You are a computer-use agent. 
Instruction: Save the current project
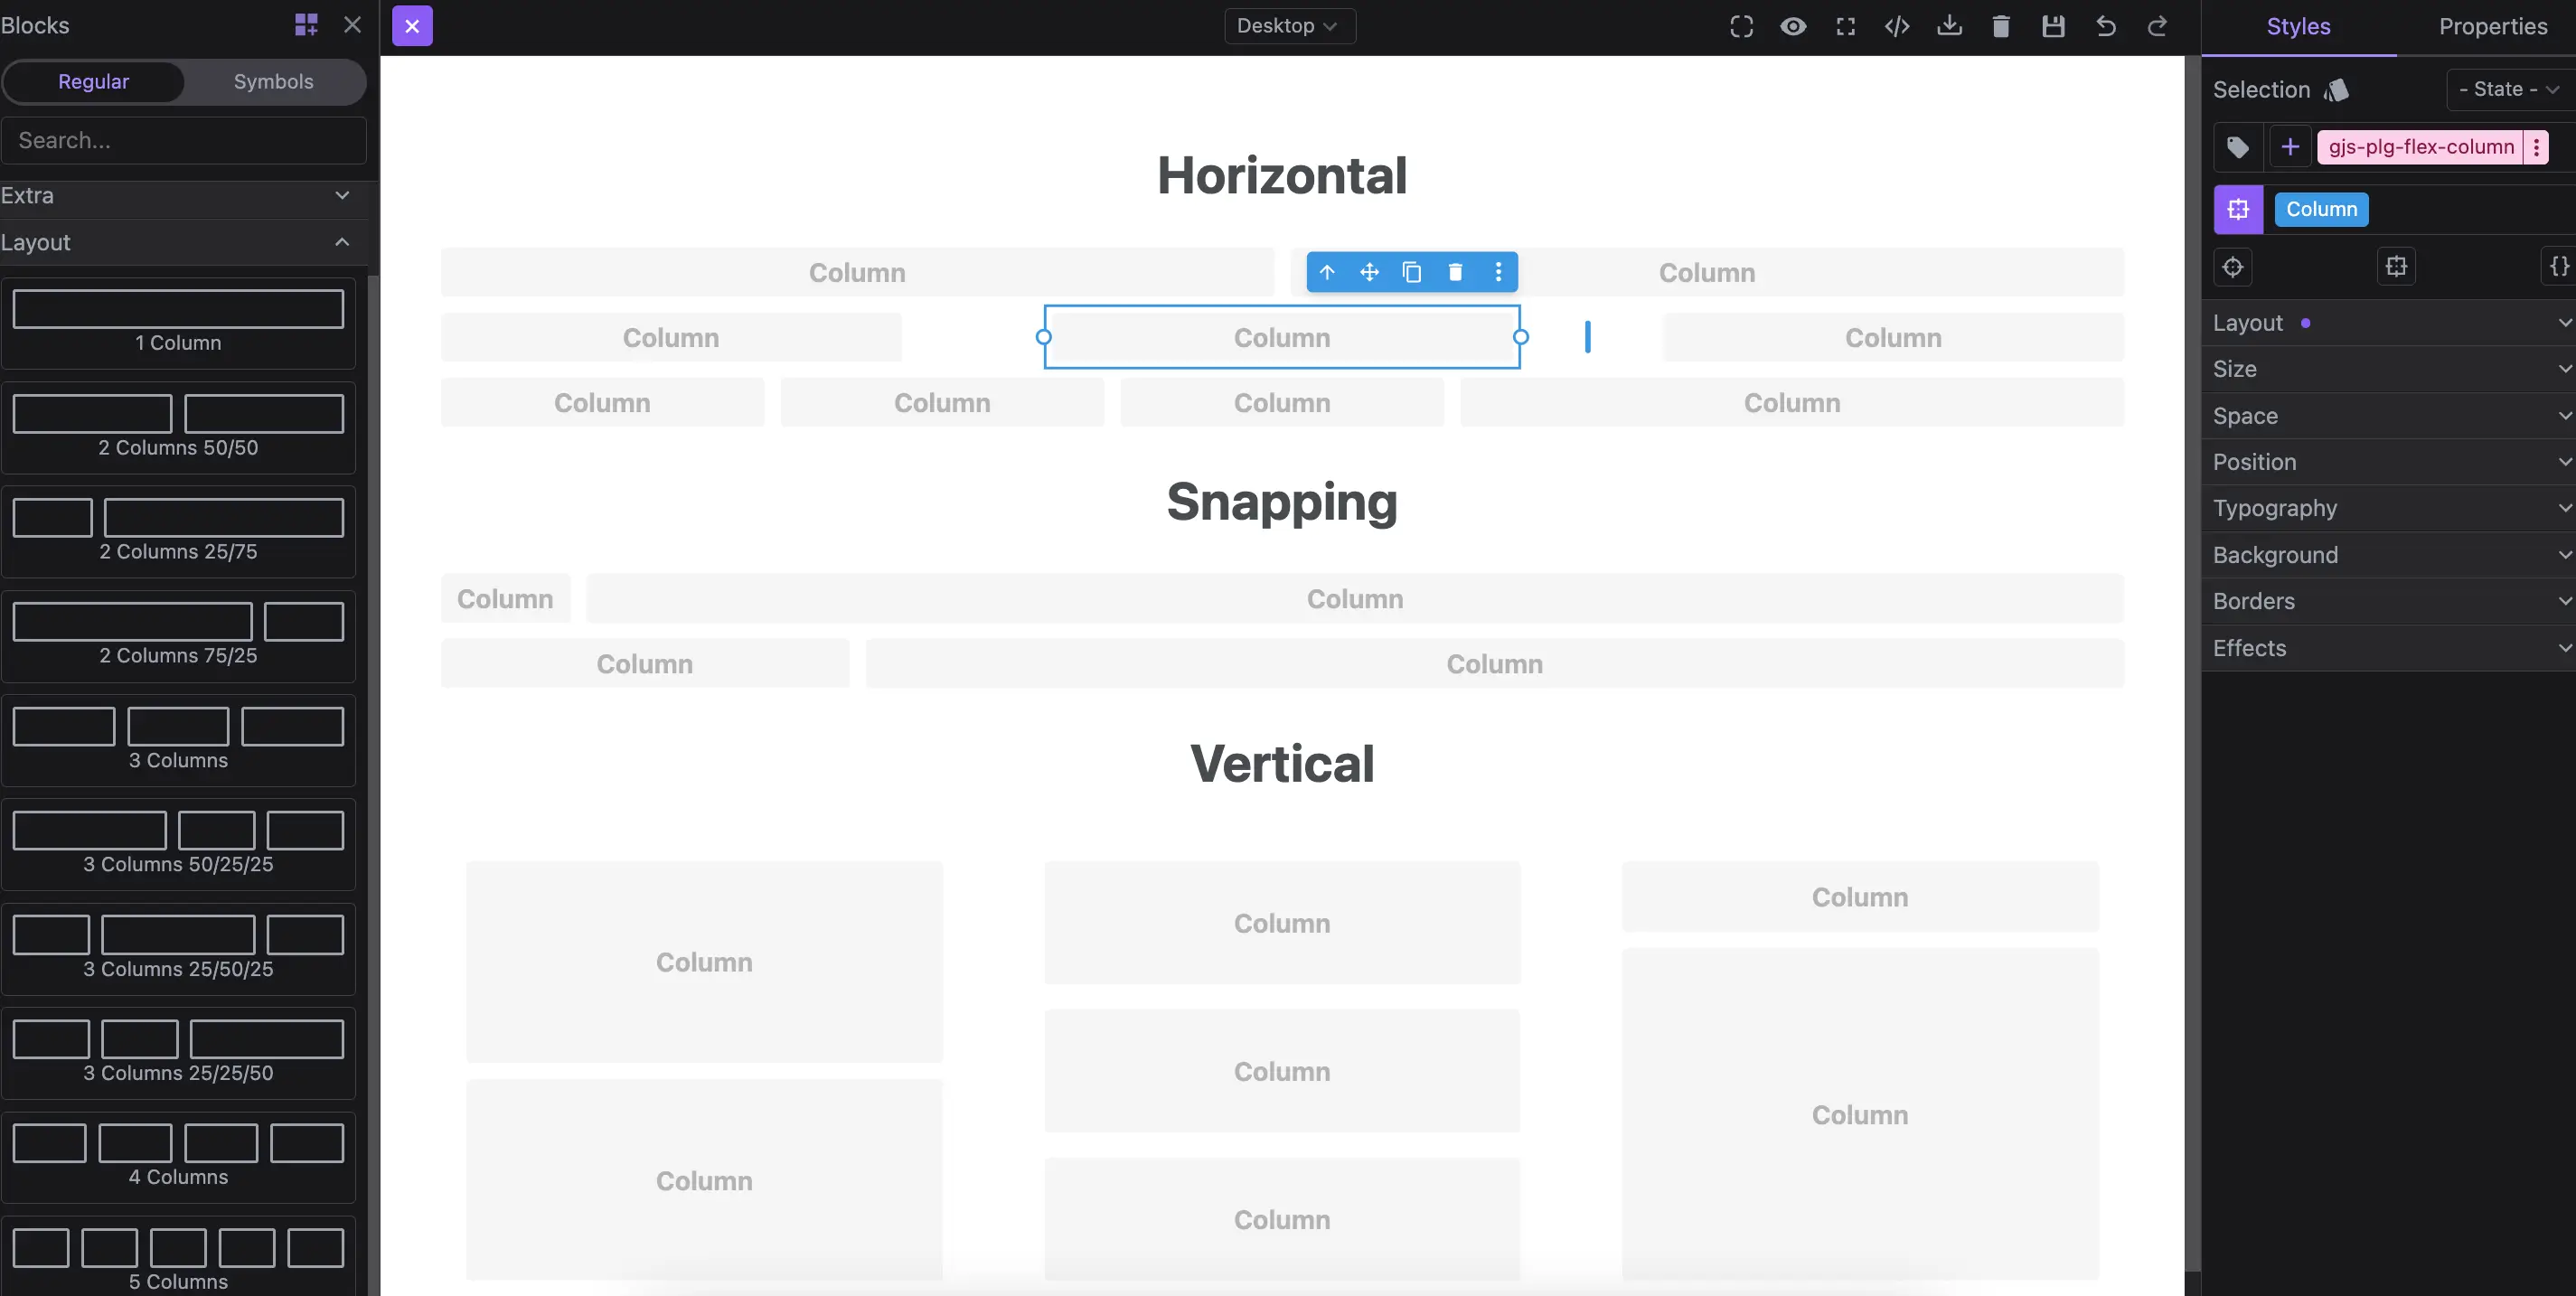tap(2054, 26)
